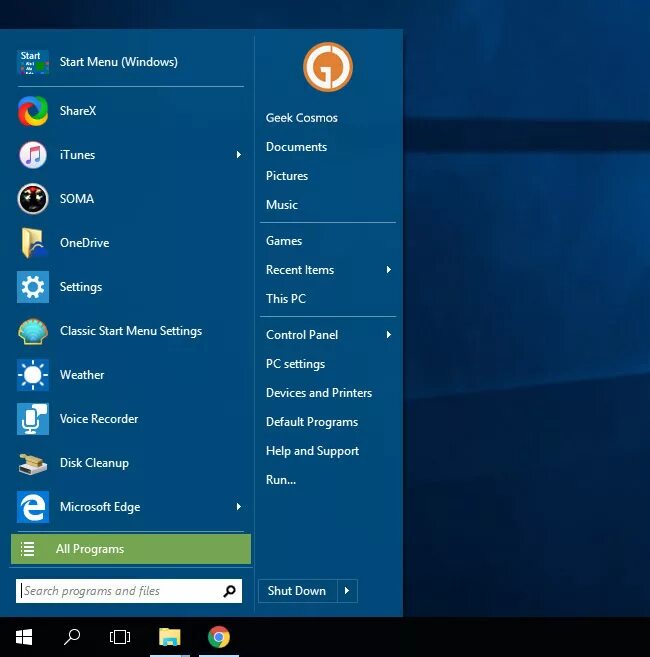Open the Run... dialog entry
The width and height of the screenshot is (650, 657).
point(281,479)
